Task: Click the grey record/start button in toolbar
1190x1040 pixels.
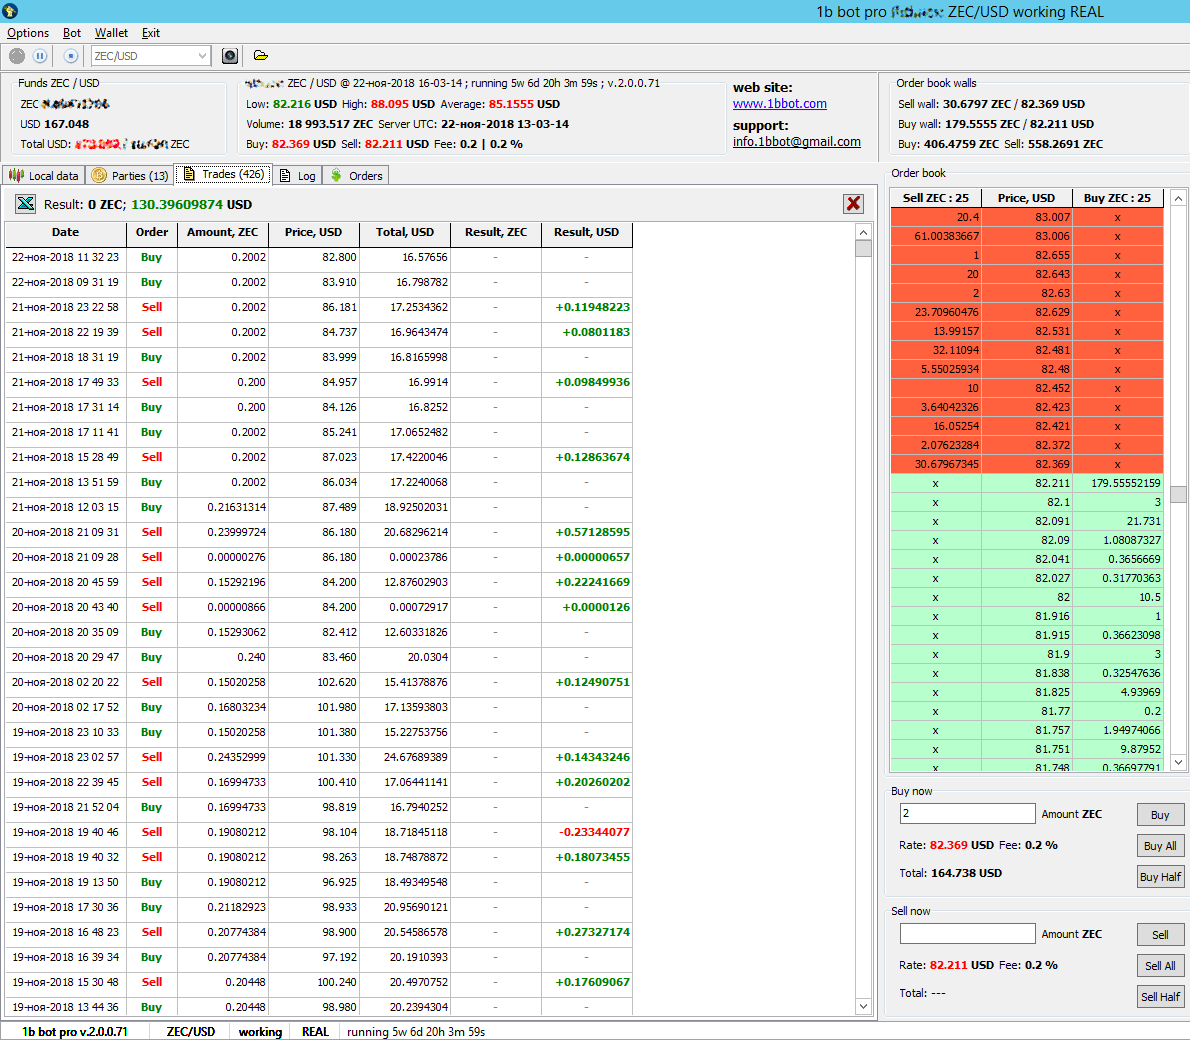Action: (17, 56)
